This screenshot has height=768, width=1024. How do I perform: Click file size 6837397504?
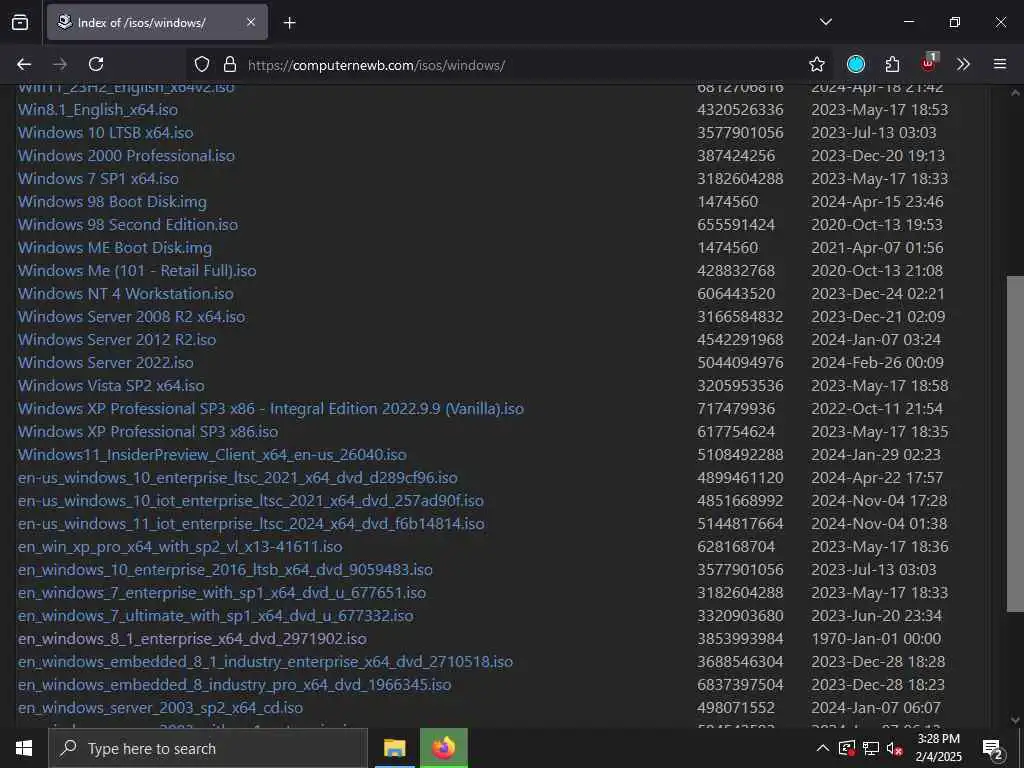click(740, 684)
